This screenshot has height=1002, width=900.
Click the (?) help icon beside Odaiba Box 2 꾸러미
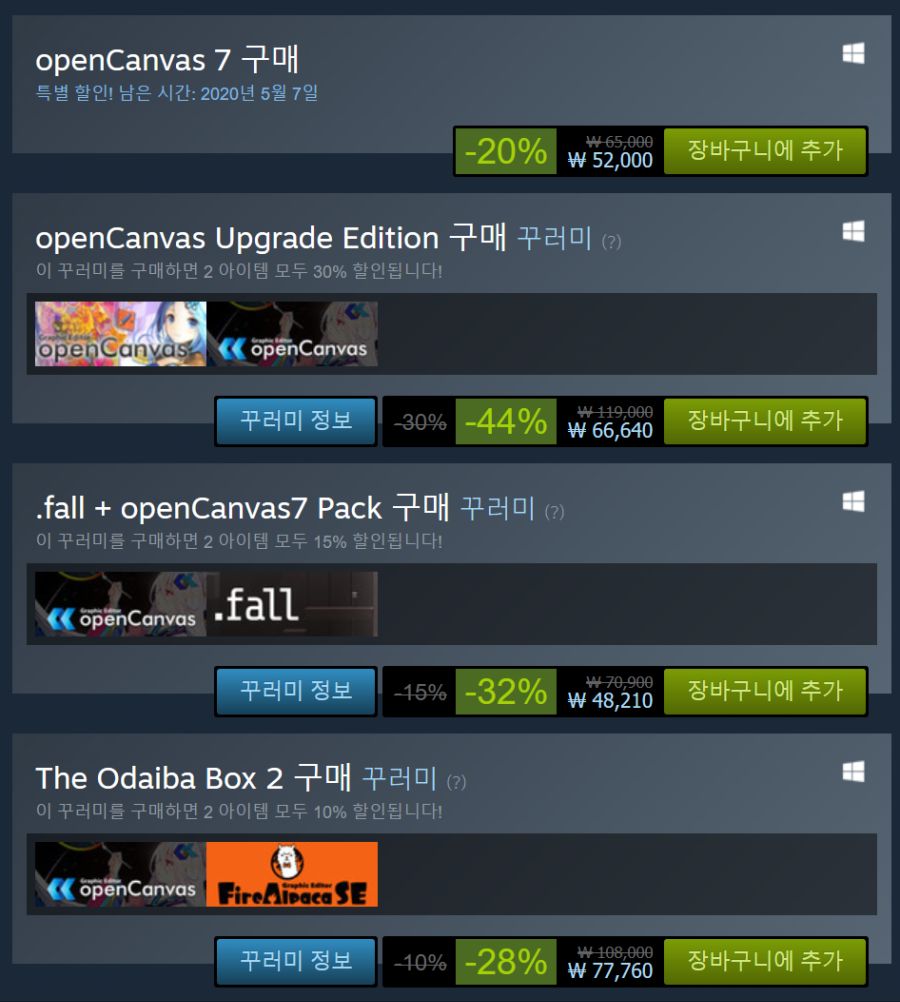tap(456, 783)
